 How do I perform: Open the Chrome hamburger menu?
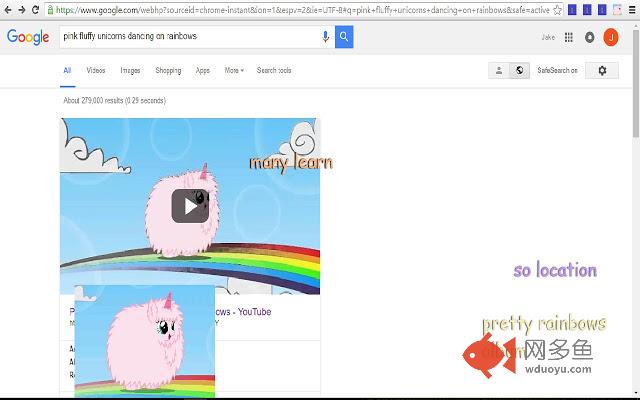click(x=632, y=10)
